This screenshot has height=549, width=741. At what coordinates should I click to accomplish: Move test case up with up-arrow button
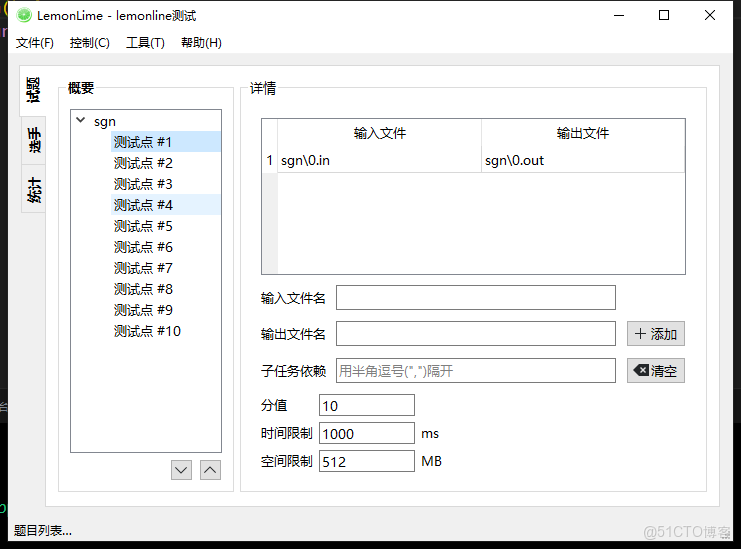[210, 470]
